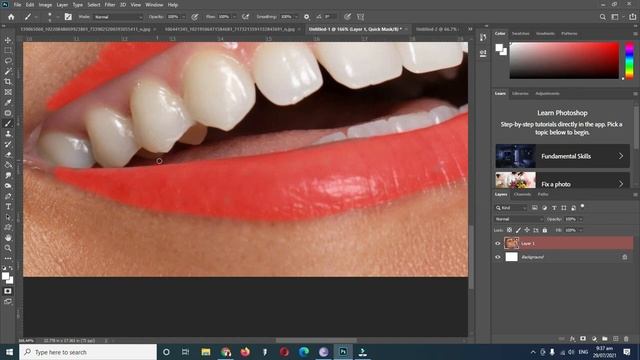
Task: Open the brush Mode dropdown
Action: pos(118,17)
